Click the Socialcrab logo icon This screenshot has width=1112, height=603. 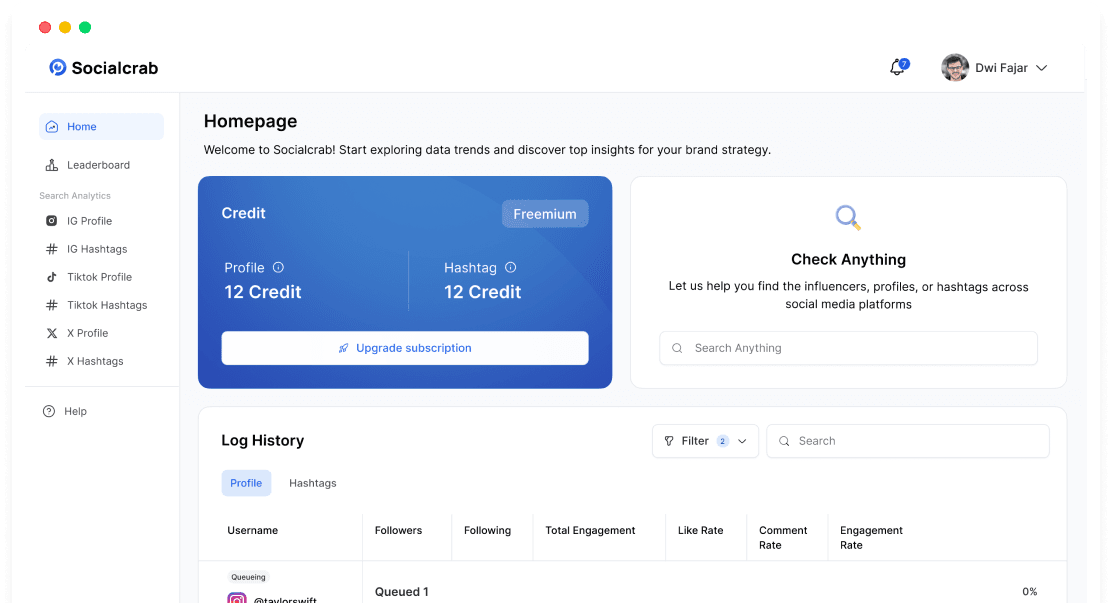58,67
